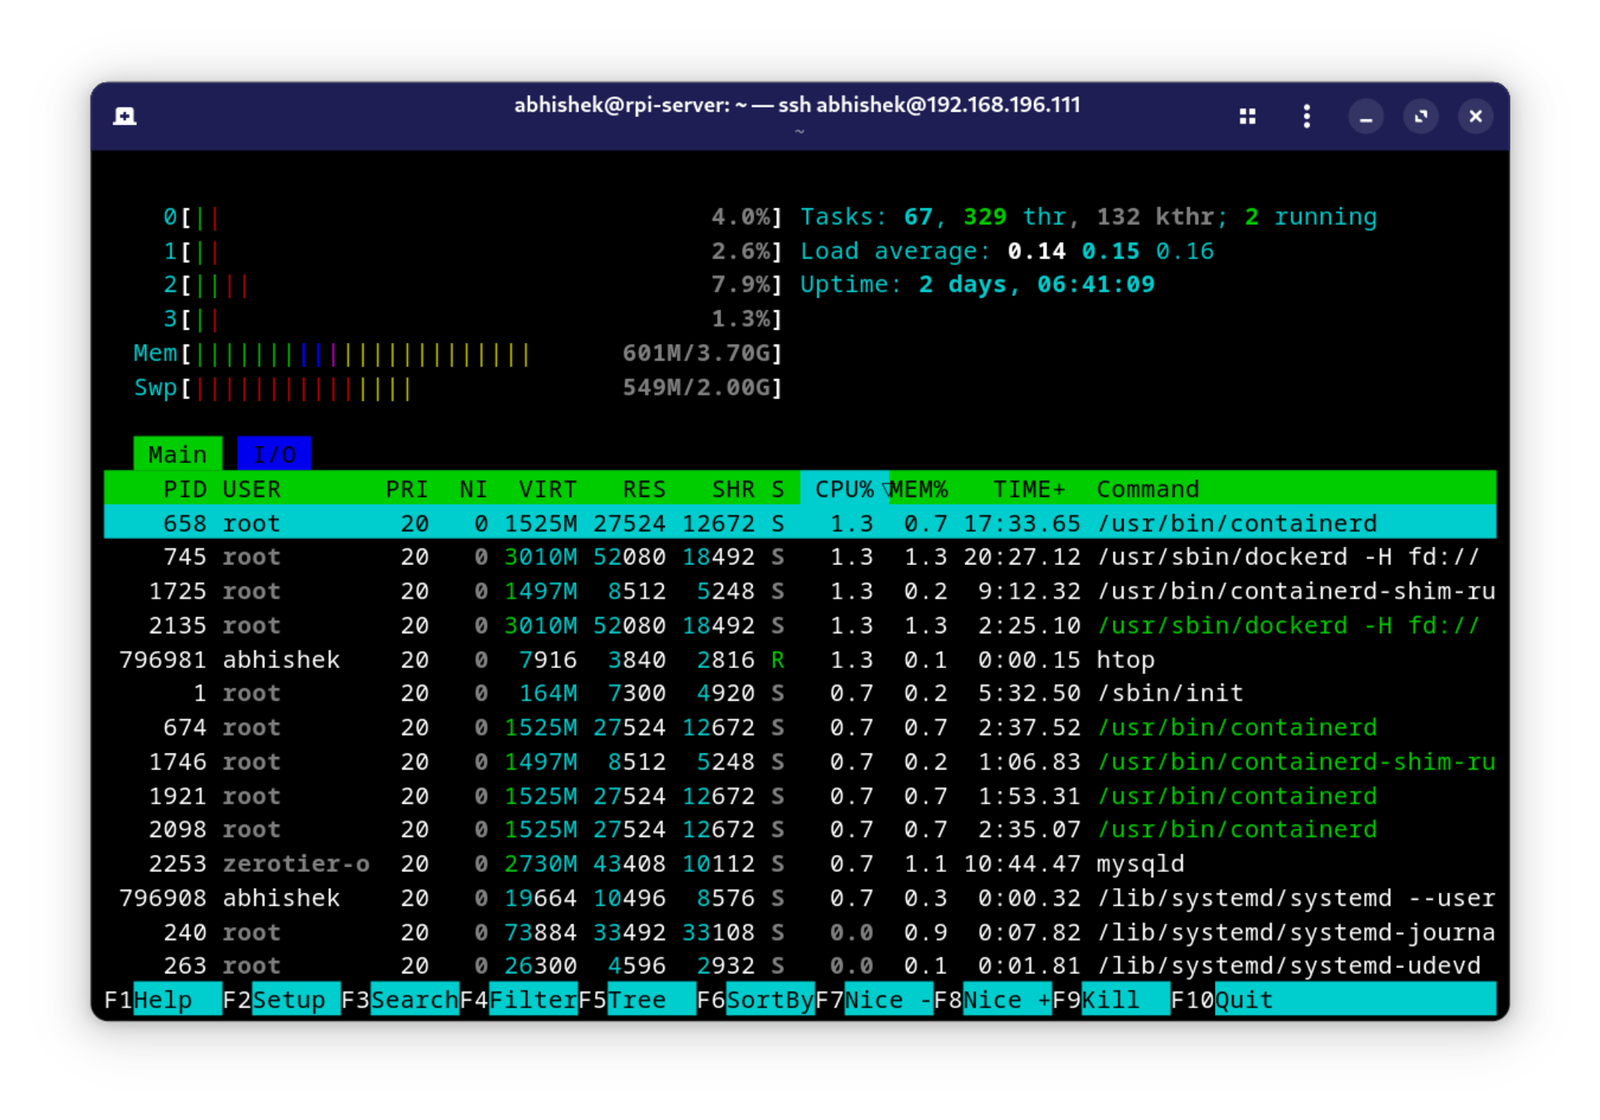Click the CPU% sort indicator arrow
This screenshot has width=1600, height=1120.
point(884,489)
